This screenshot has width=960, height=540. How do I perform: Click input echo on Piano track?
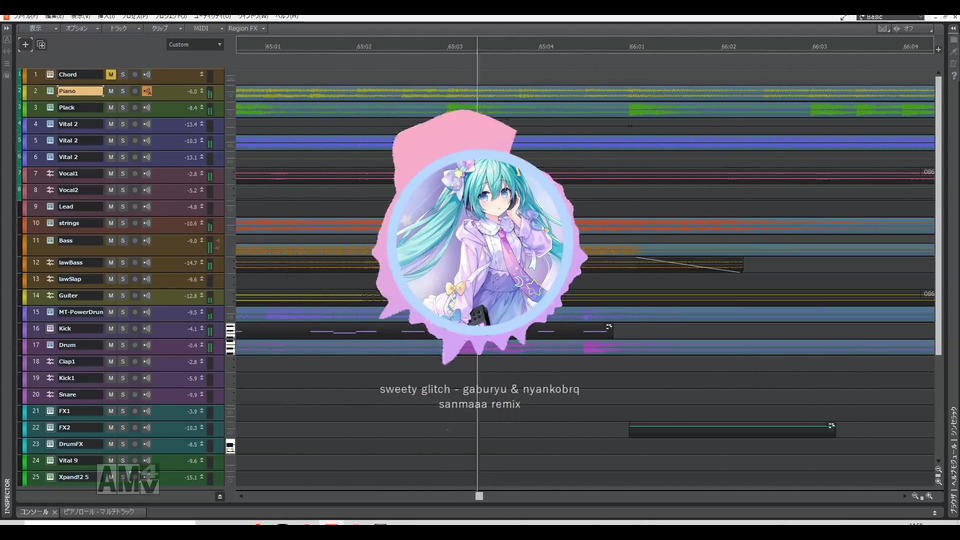click(147, 91)
